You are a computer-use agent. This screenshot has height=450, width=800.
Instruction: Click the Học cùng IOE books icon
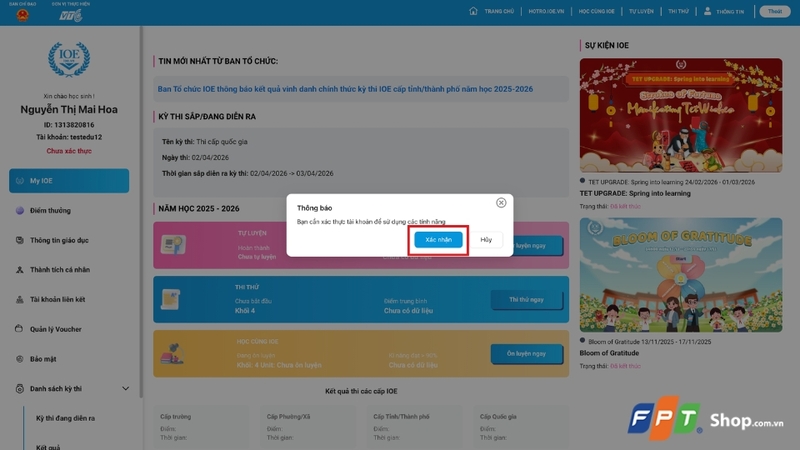click(172, 353)
